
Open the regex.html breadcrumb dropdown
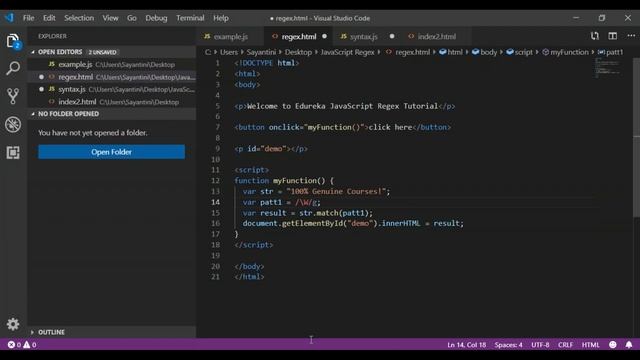408,52
